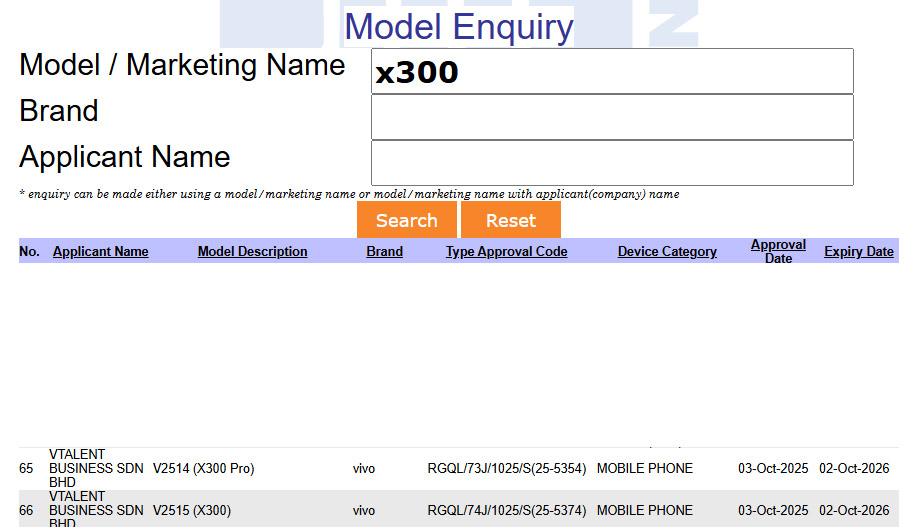Select the V2514 (X300 Pro) model cell

click(203, 468)
